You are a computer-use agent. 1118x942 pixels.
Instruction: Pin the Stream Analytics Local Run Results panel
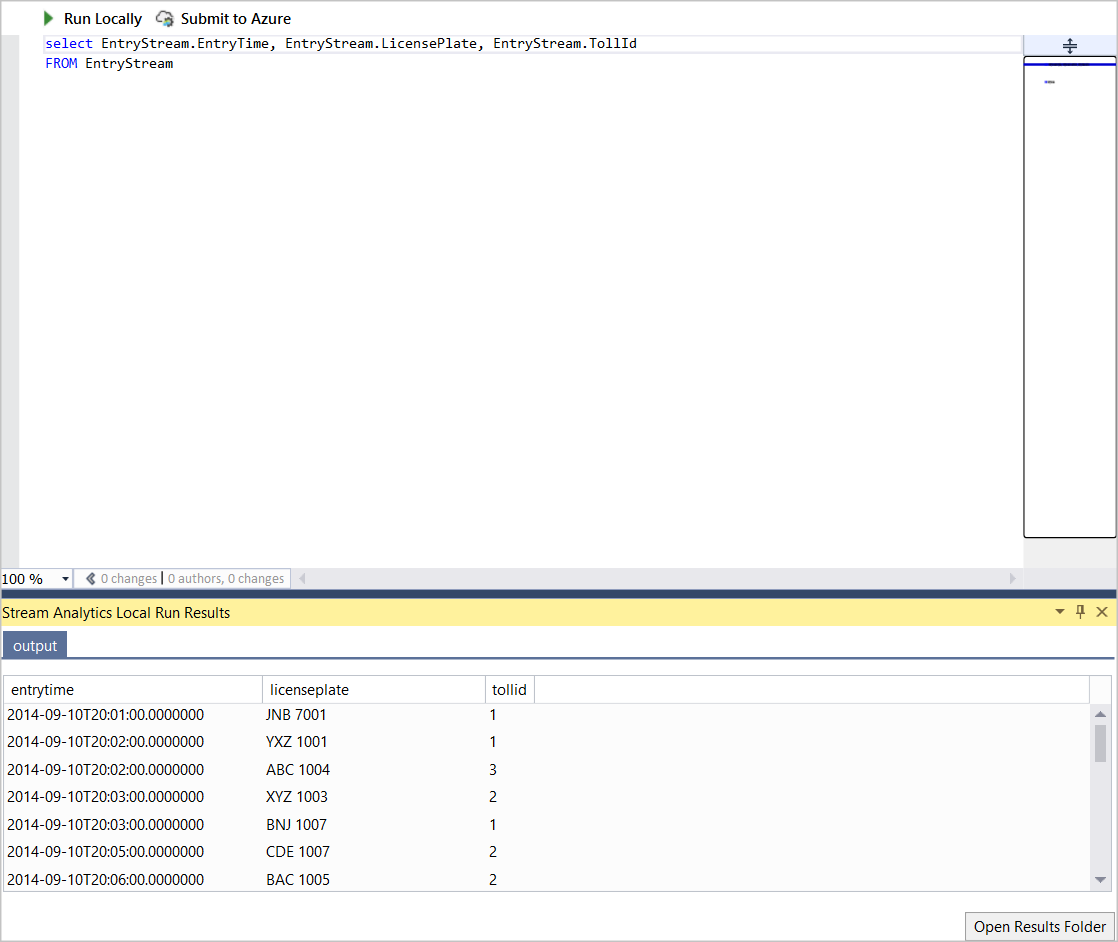click(x=1080, y=611)
